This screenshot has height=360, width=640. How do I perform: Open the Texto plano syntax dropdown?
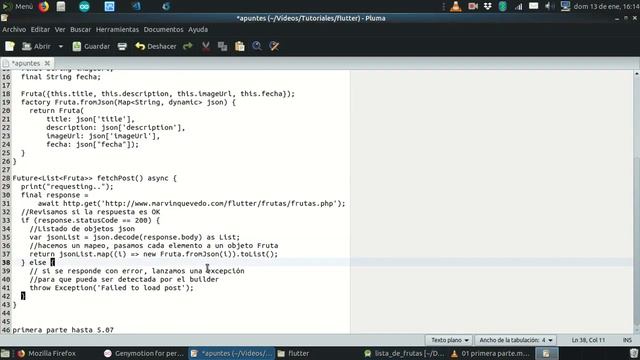(449, 340)
